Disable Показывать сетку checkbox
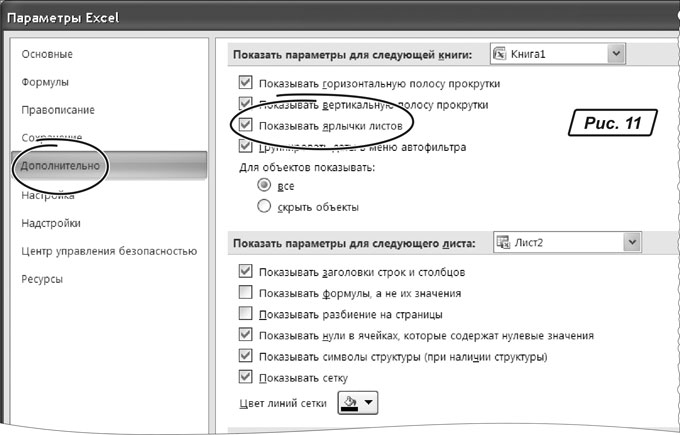680x435 pixels. coord(246,377)
